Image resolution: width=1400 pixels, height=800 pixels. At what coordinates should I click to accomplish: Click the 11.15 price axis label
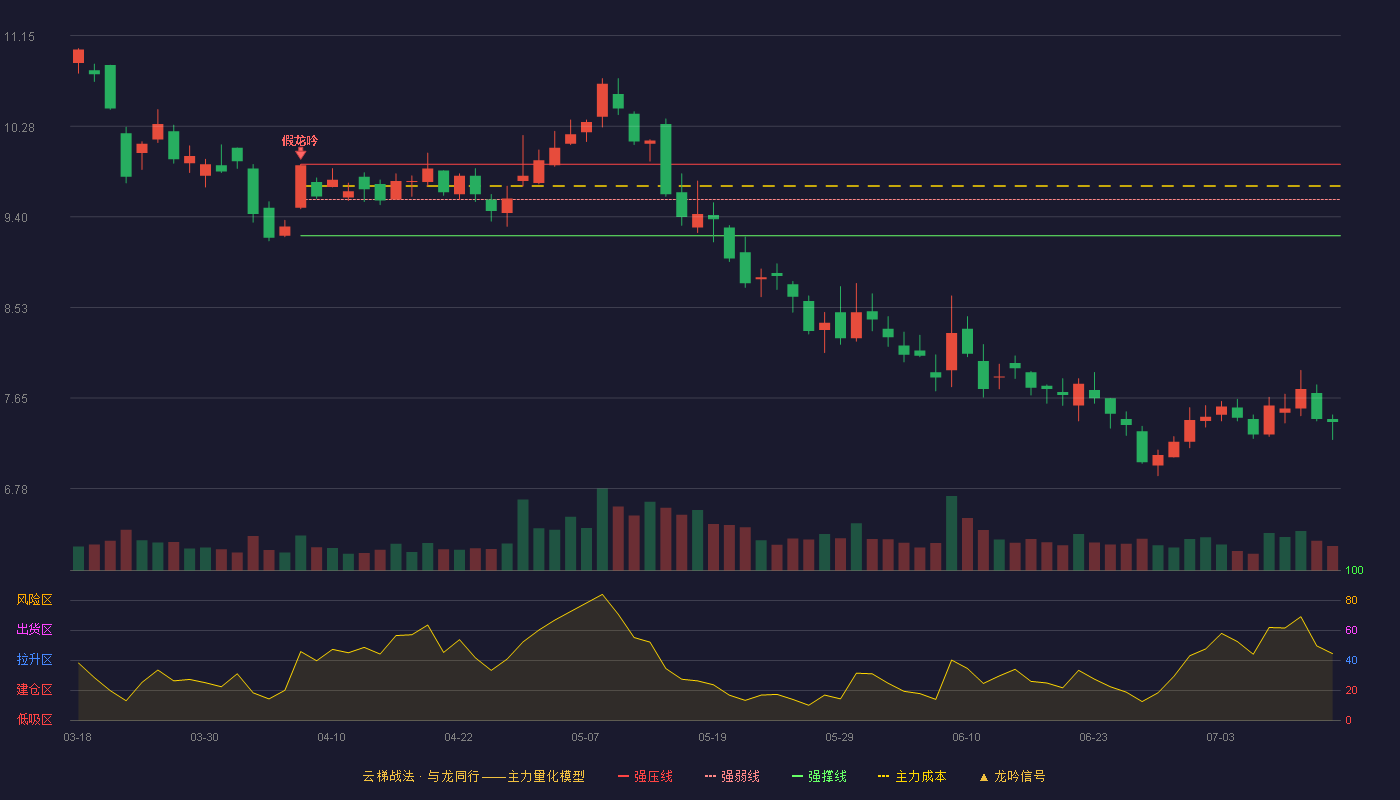click(x=19, y=37)
